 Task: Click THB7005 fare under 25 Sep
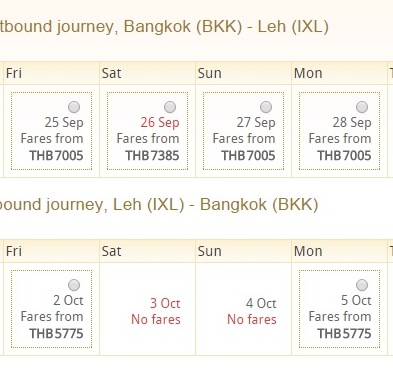56,156
